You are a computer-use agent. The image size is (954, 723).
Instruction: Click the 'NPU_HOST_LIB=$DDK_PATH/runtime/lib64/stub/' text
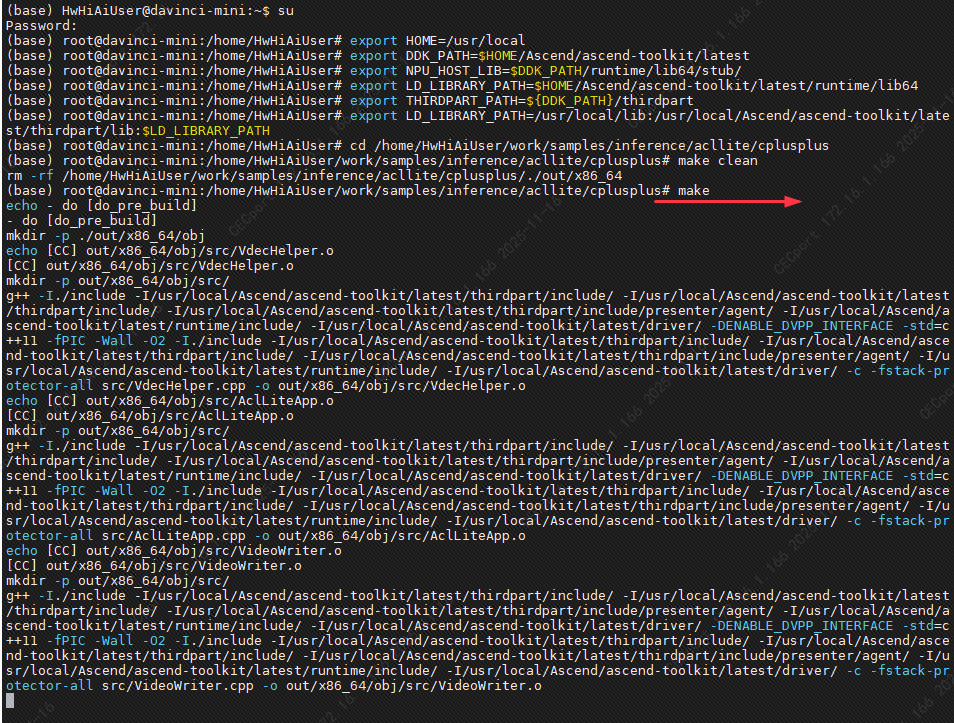pos(574,71)
